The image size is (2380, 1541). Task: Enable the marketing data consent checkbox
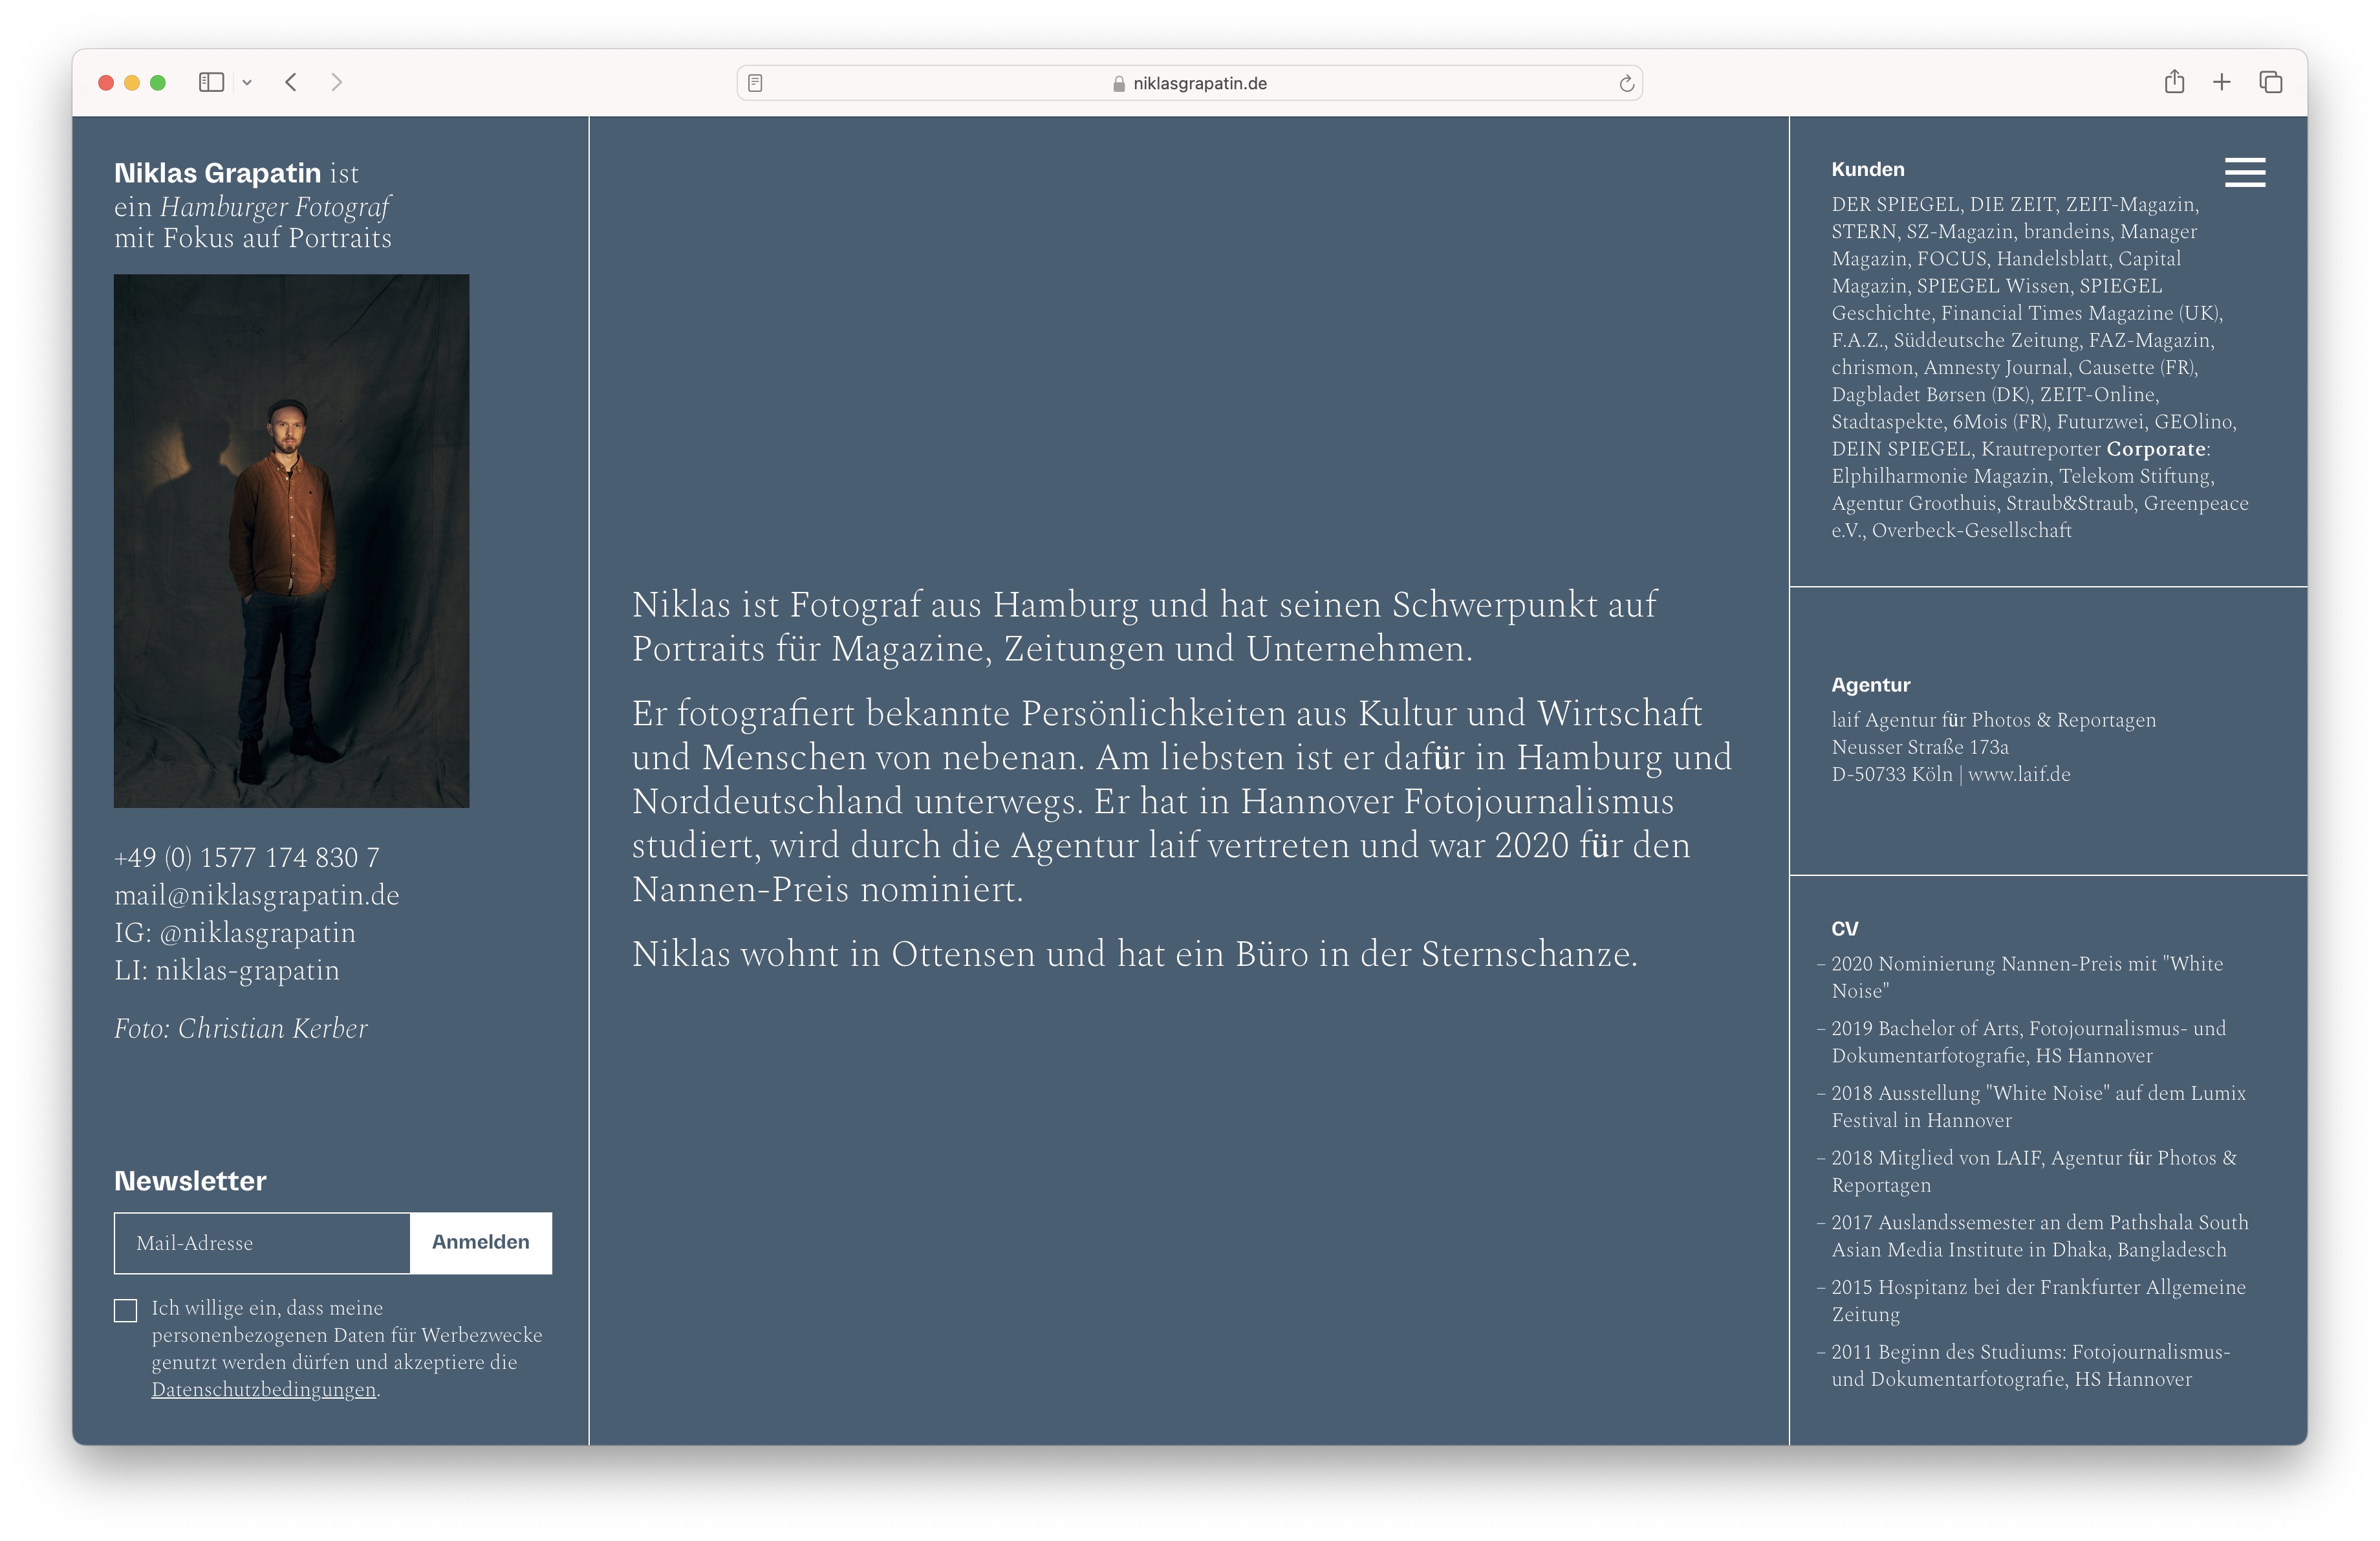pos(125,1311)
